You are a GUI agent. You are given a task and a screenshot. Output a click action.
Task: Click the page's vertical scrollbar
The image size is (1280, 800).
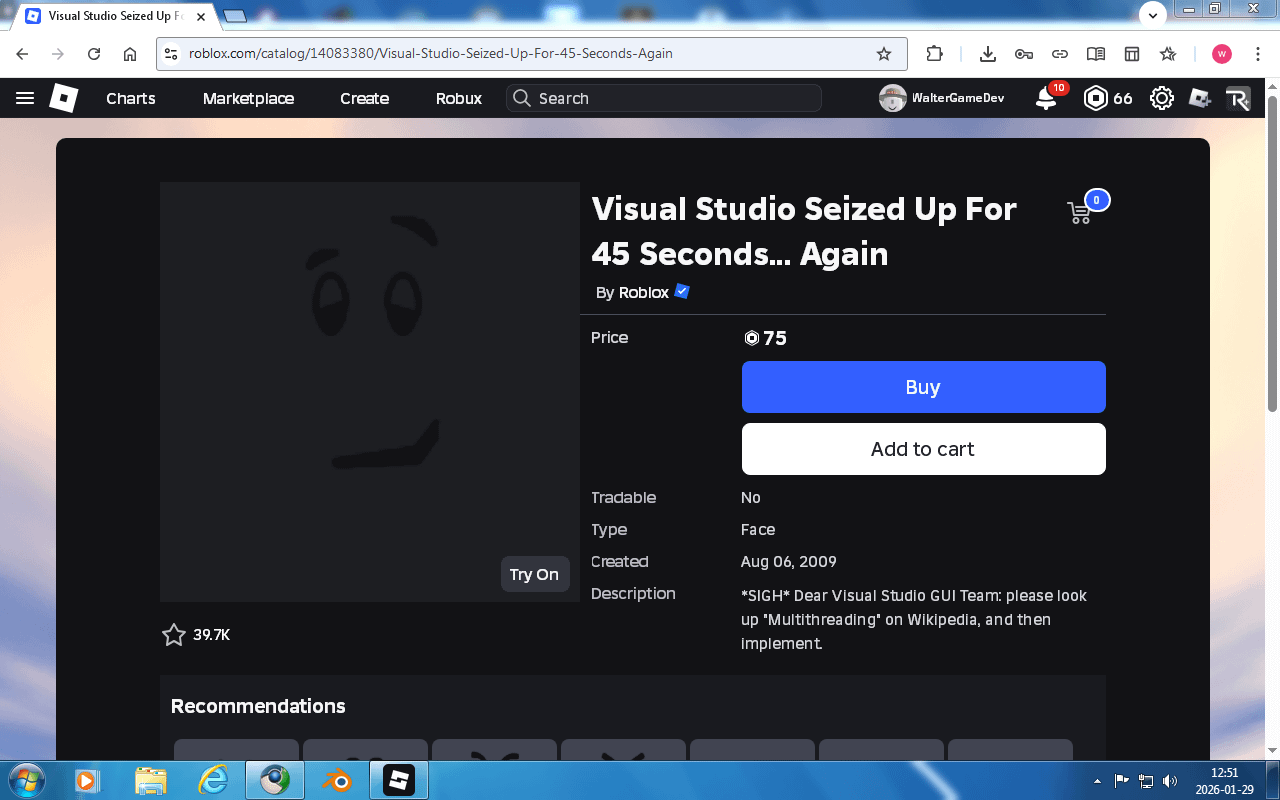tap(1272, 250)
